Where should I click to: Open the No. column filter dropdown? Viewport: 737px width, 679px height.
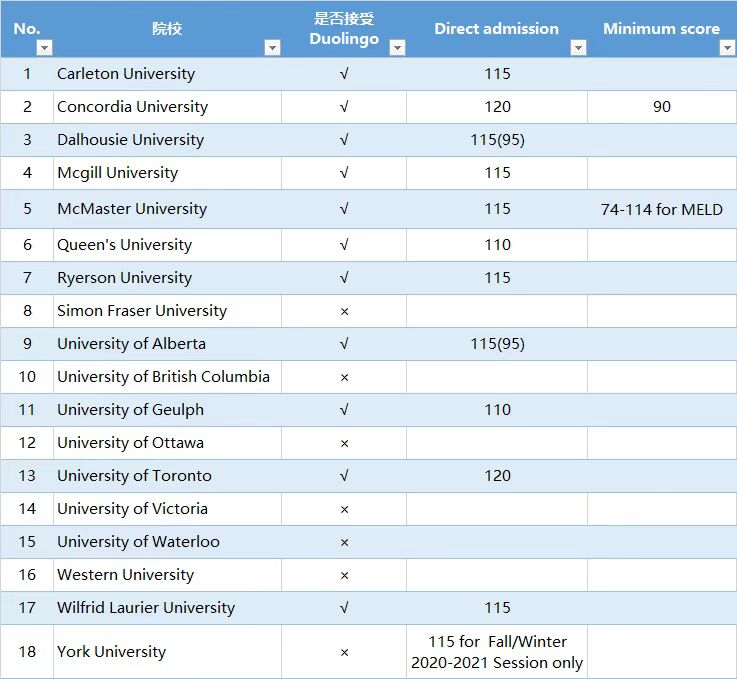pos(45,47)
